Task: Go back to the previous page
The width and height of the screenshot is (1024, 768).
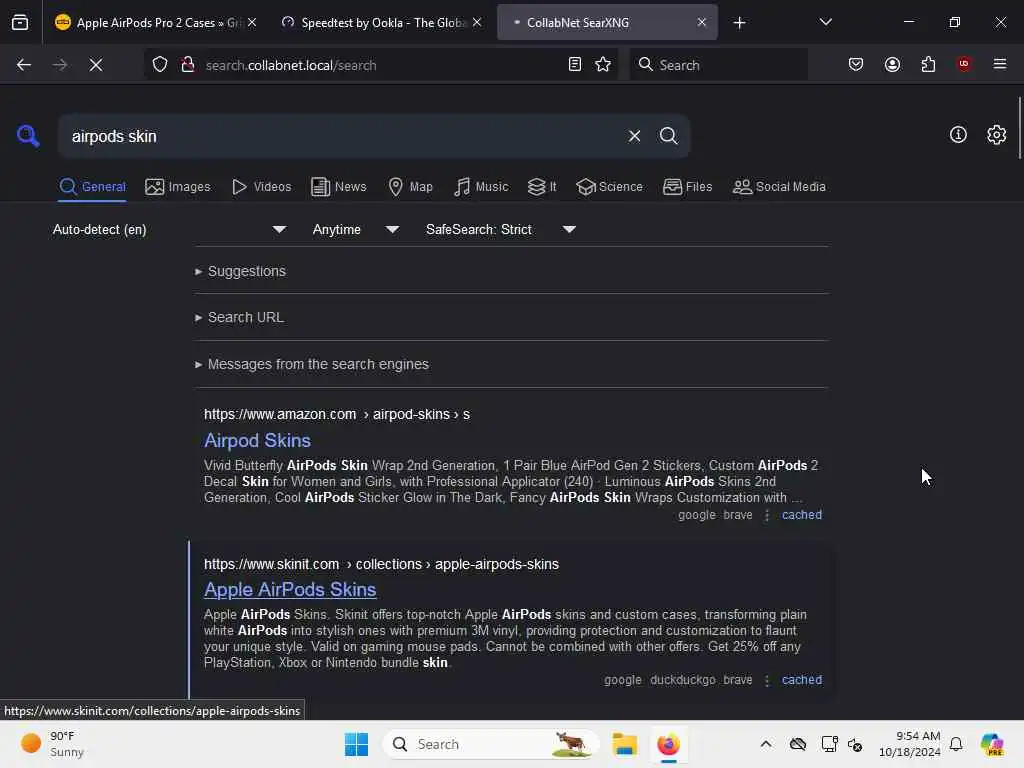Action: (24, 65)
